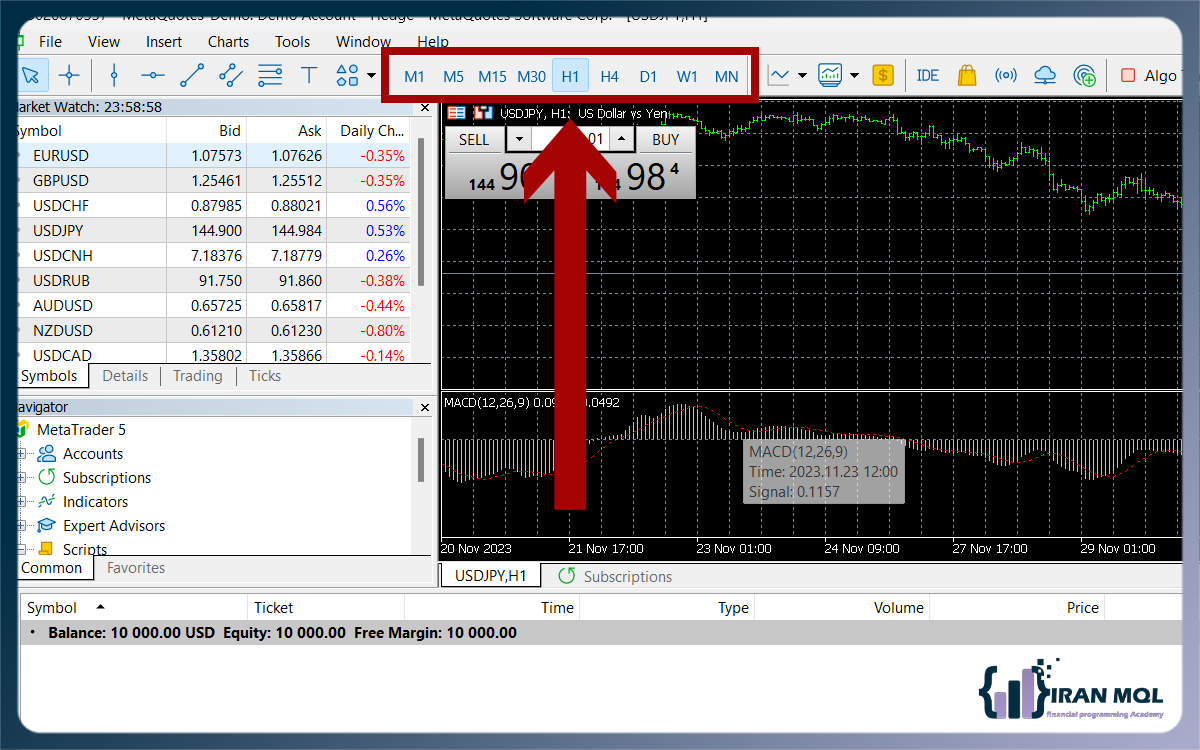This screenshot has height=750, width=1200.
Task: Click the SELL button on chart
Action: coord(474,140)
